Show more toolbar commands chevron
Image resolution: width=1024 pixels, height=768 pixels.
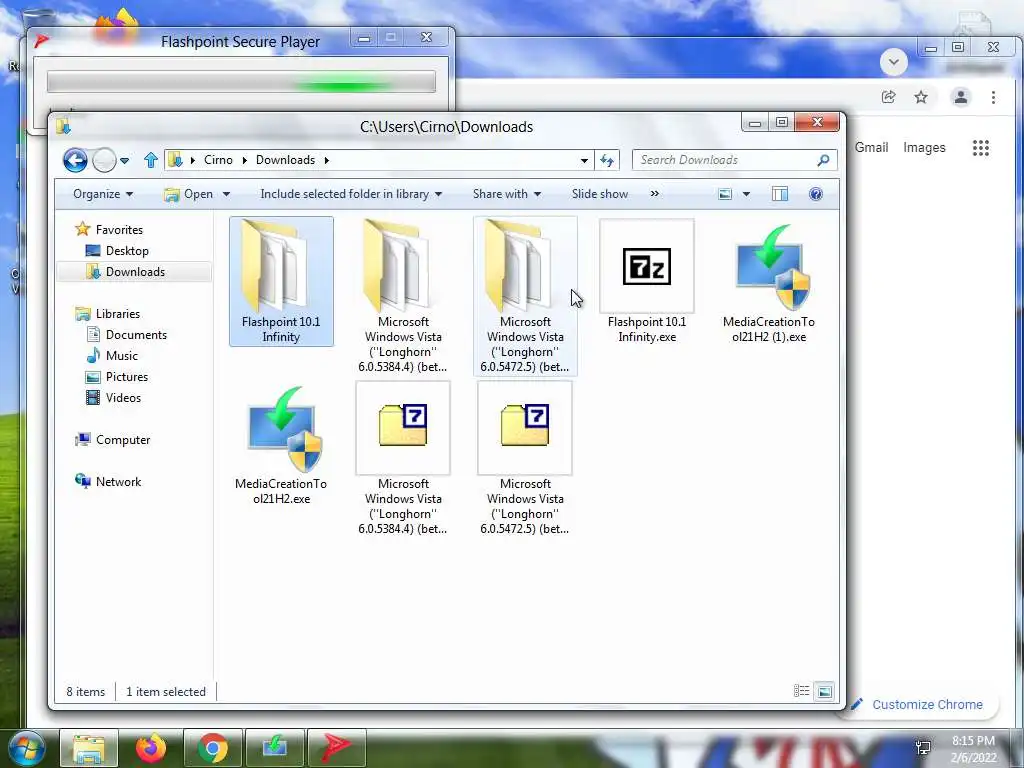[x=654, y=194]
